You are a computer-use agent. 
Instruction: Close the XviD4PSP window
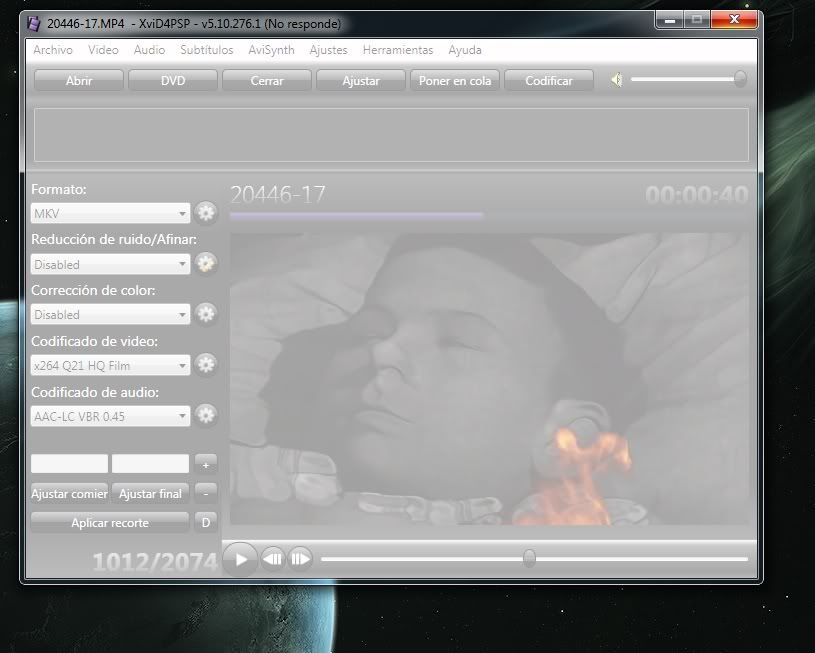tap(734, 20)
